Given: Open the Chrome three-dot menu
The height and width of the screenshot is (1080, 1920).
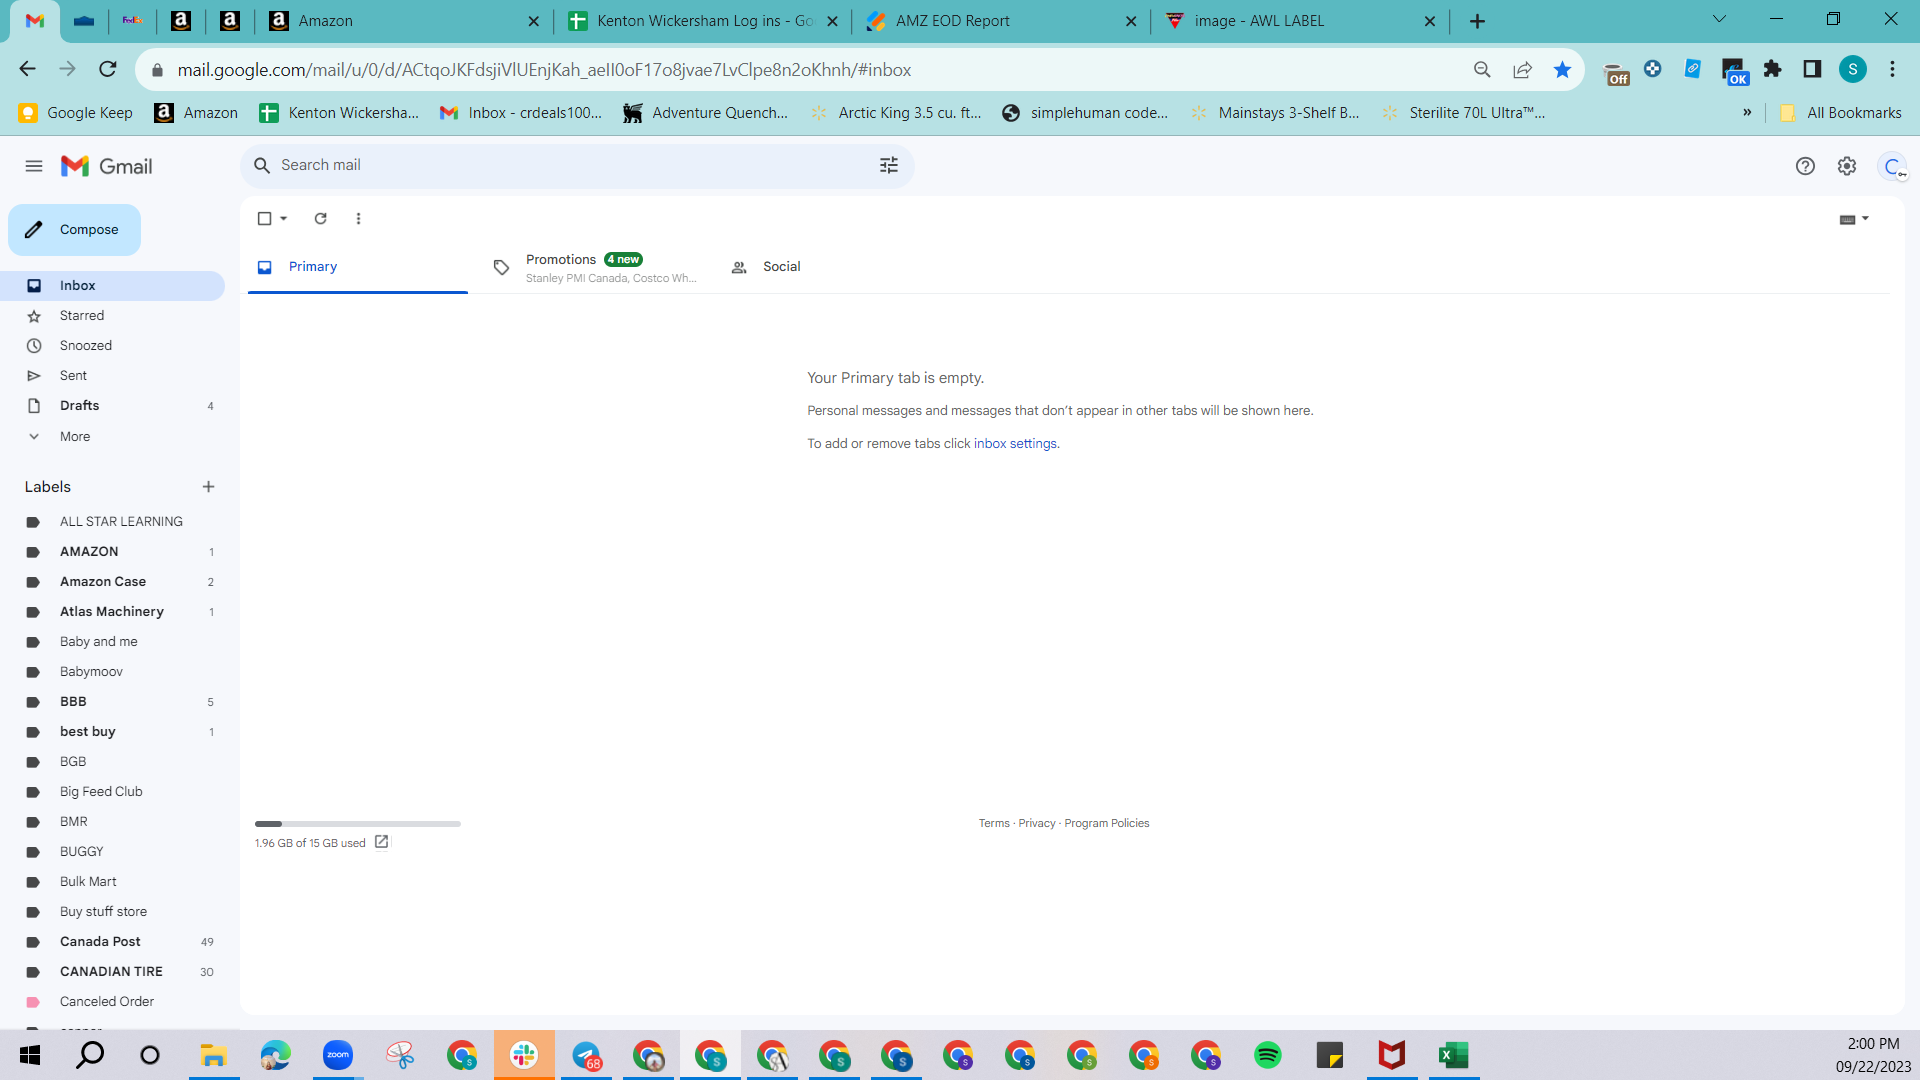Looking at the screenshot, I should point(1892,69).
